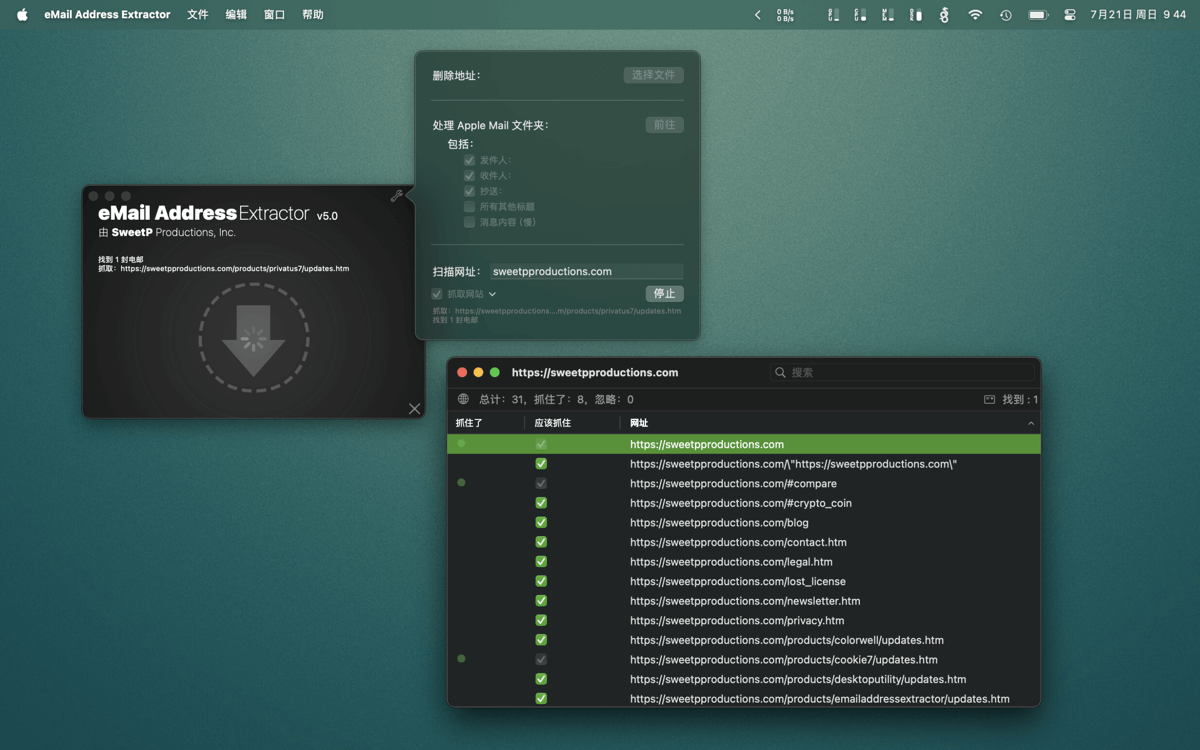1200x750 pixels.
Task: Click the 选择文件 button
Action: [653, 75]
